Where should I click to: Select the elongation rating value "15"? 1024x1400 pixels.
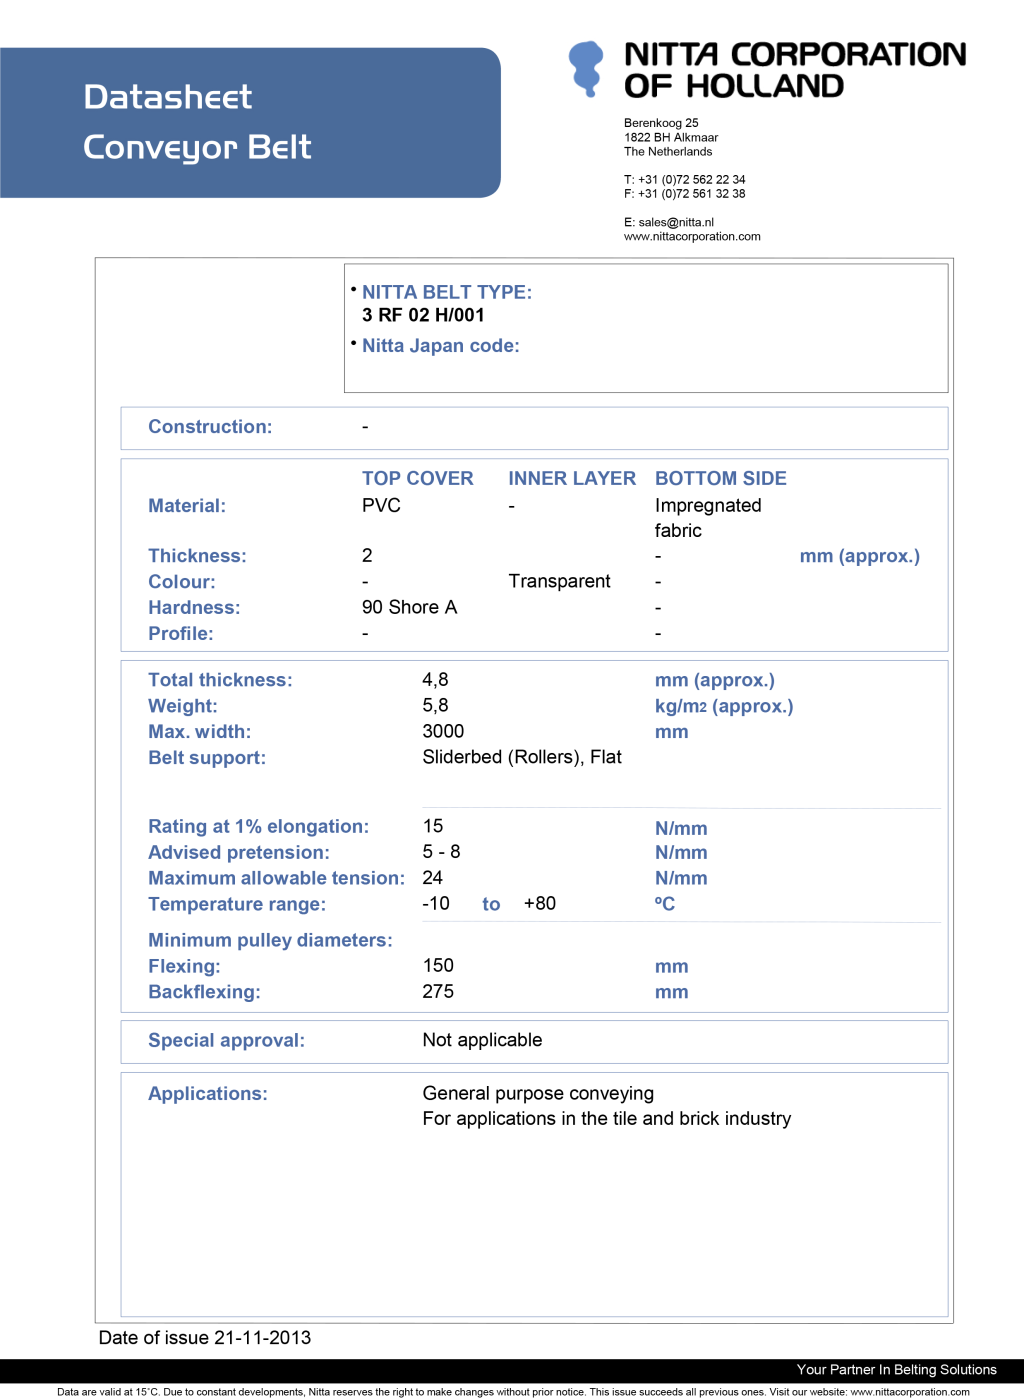(433, 826)
